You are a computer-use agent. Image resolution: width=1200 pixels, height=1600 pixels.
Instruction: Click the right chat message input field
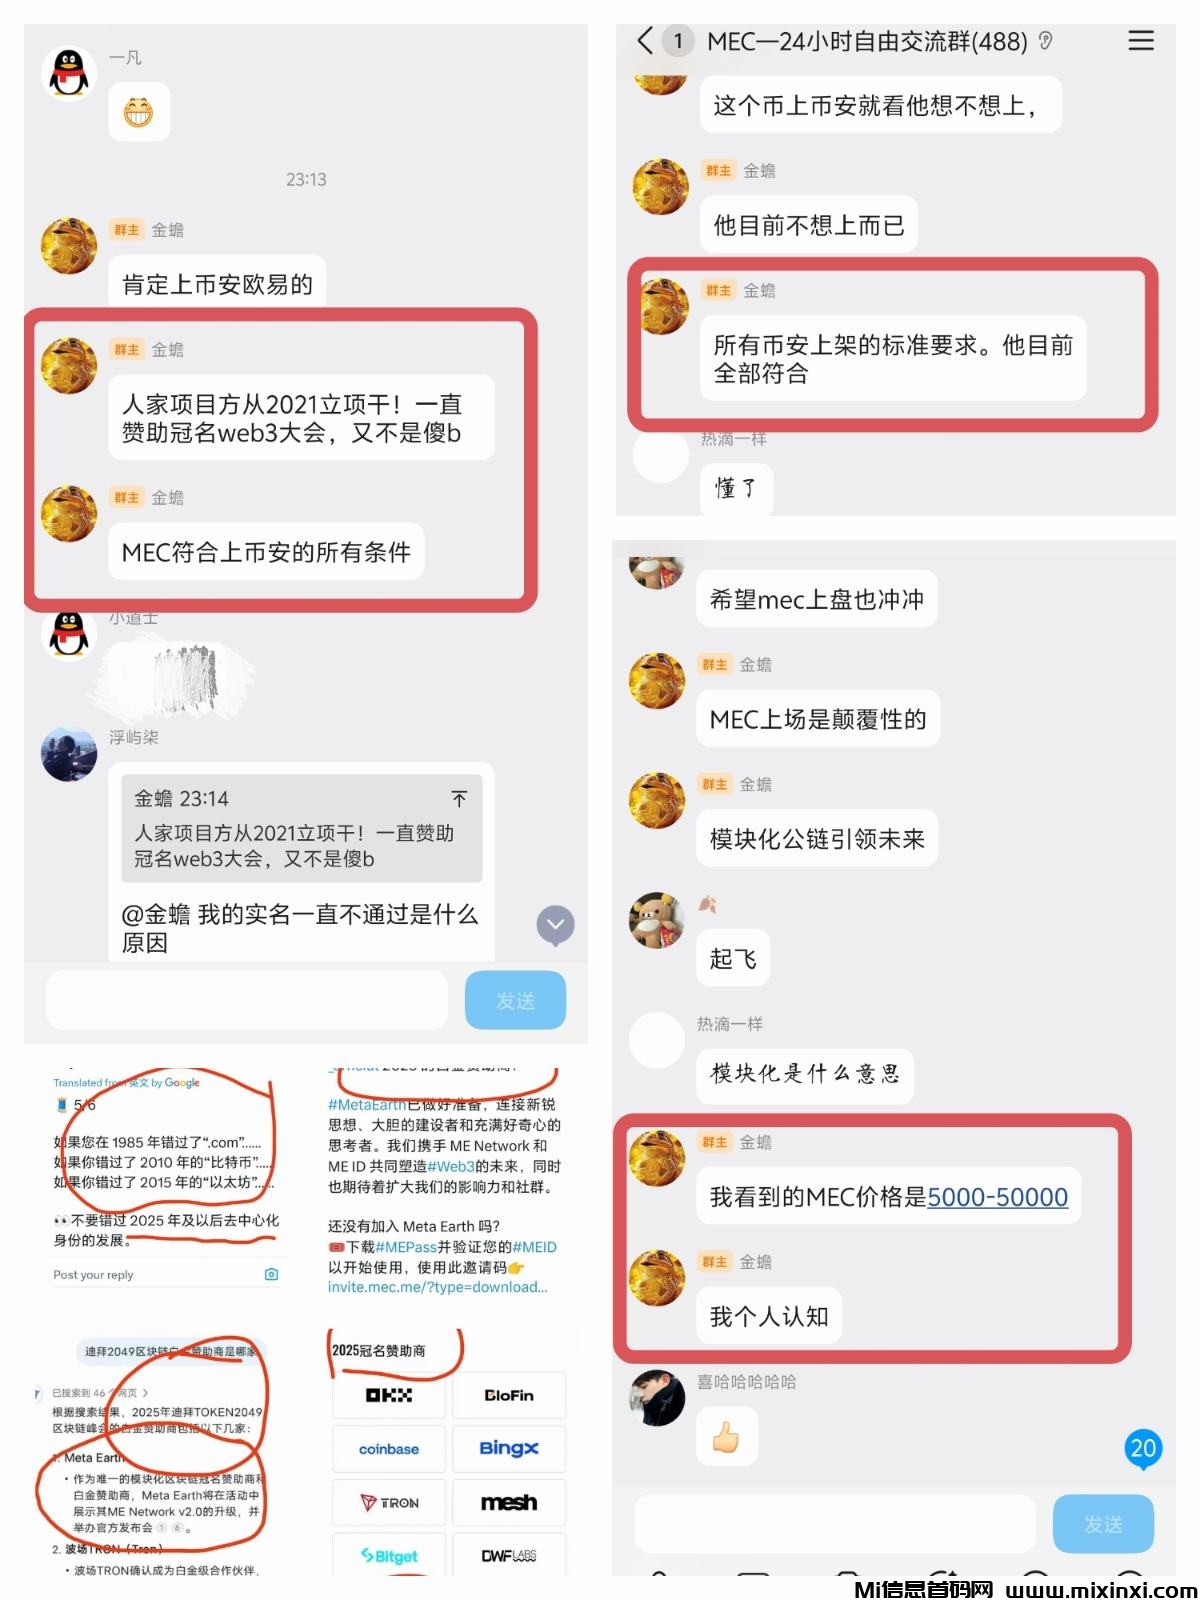coord(835,1524)
